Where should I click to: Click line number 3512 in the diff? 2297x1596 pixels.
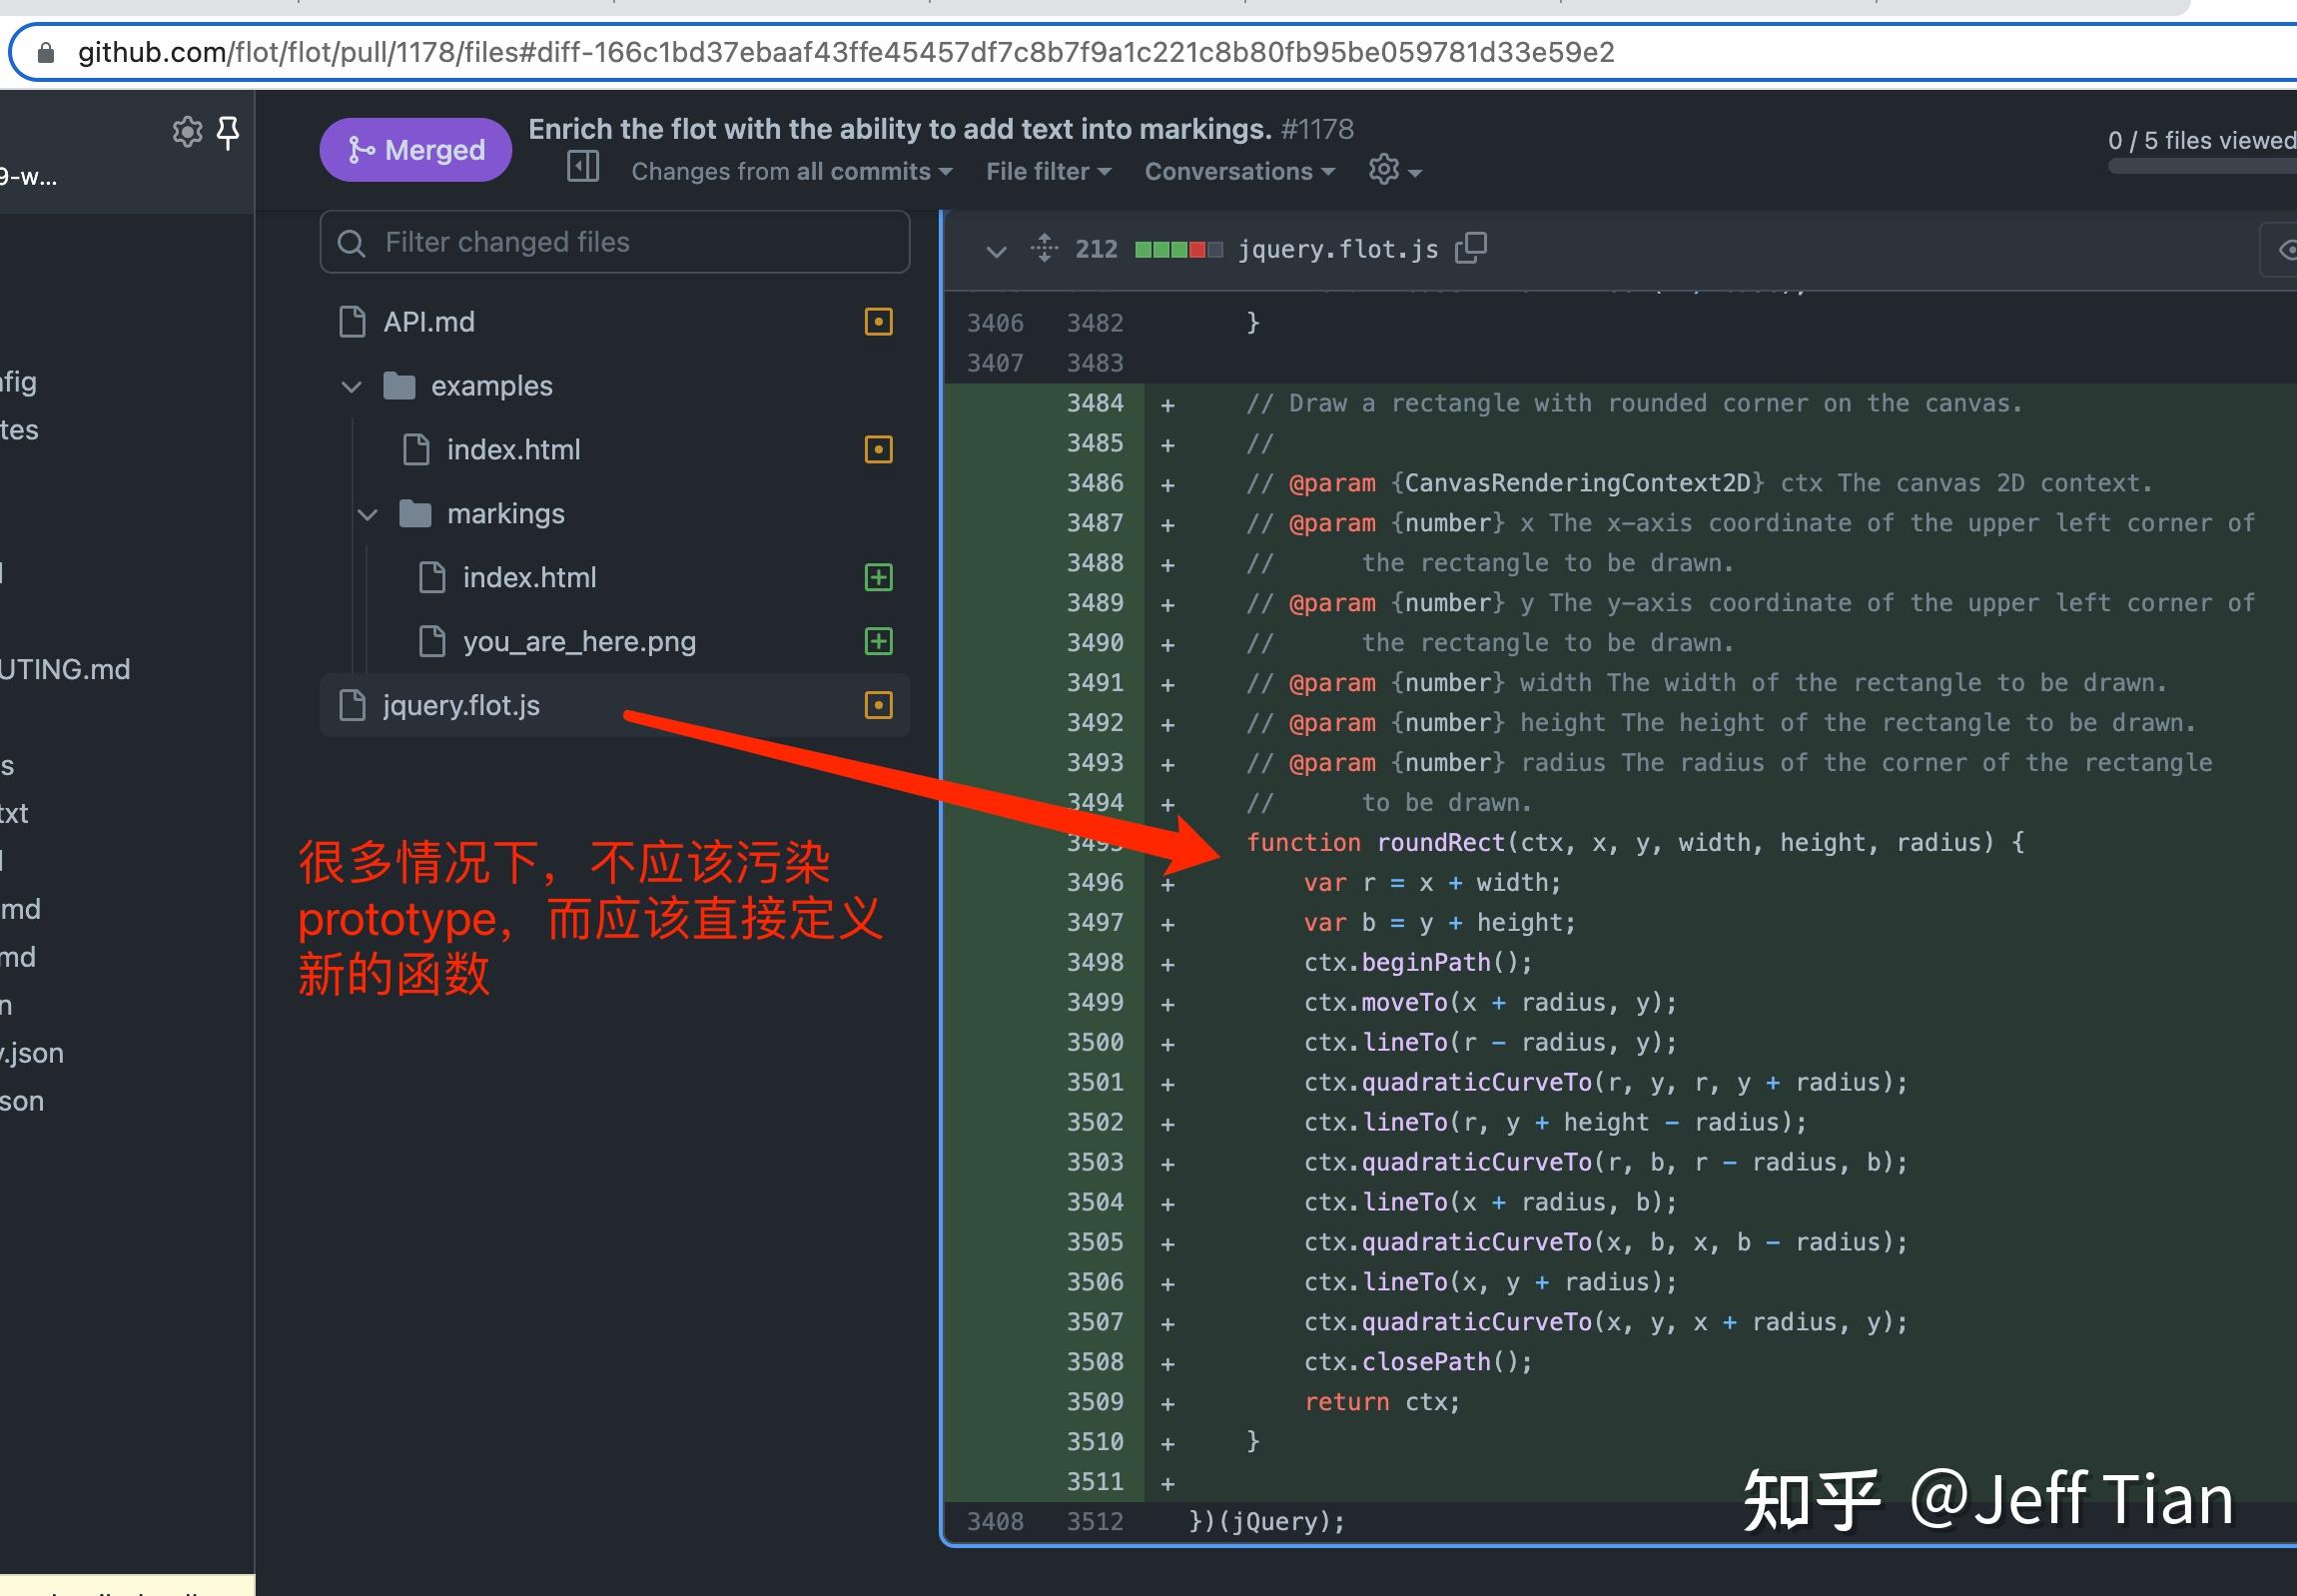(x=1095, y=1522)
